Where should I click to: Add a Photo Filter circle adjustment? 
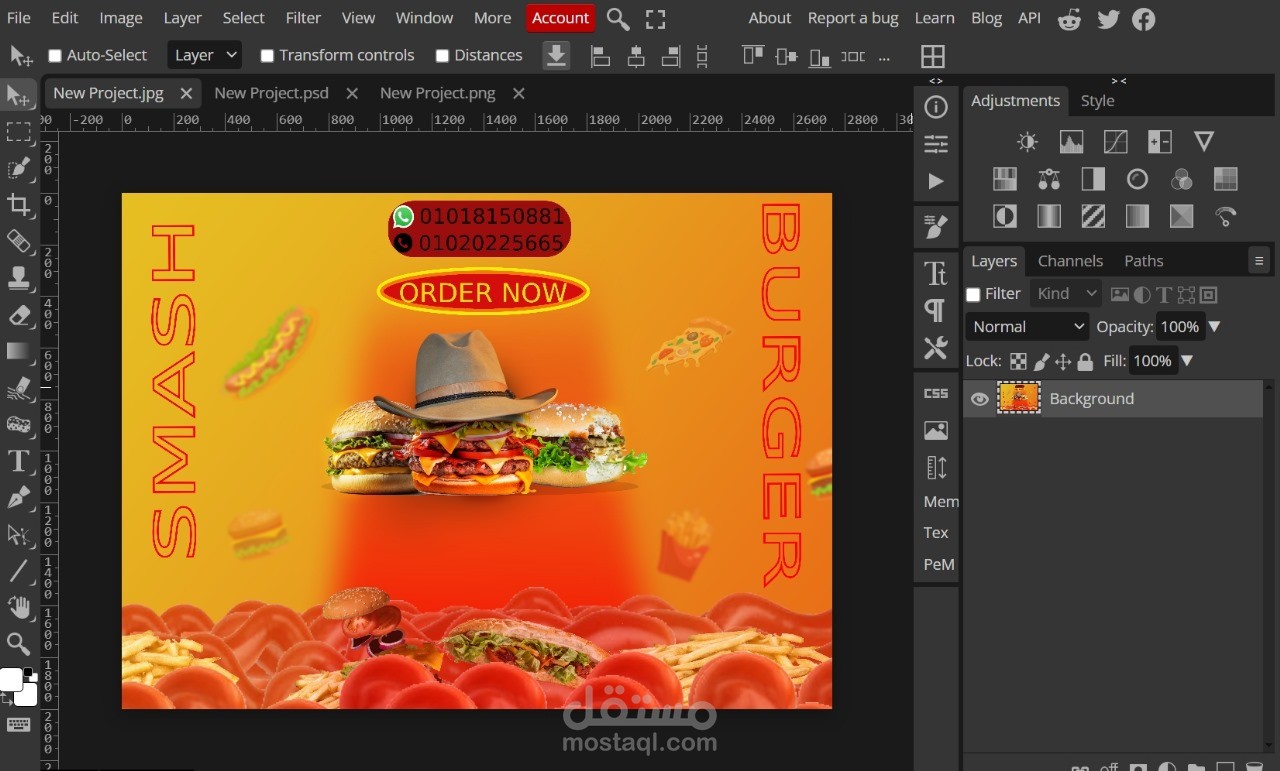(1137, 179)
